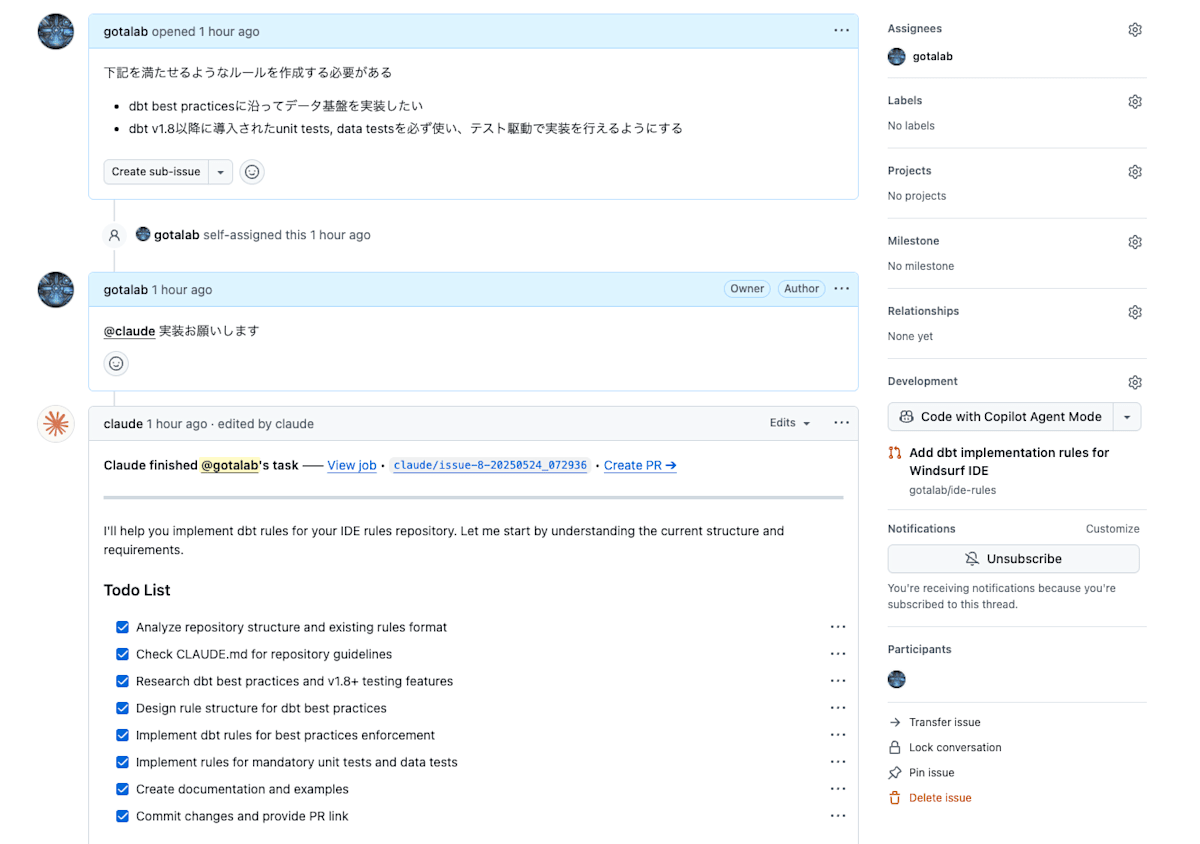Customize notification settings
Image resolution: width=1200 pixels, height=844 pixels.
point(1112,529)
